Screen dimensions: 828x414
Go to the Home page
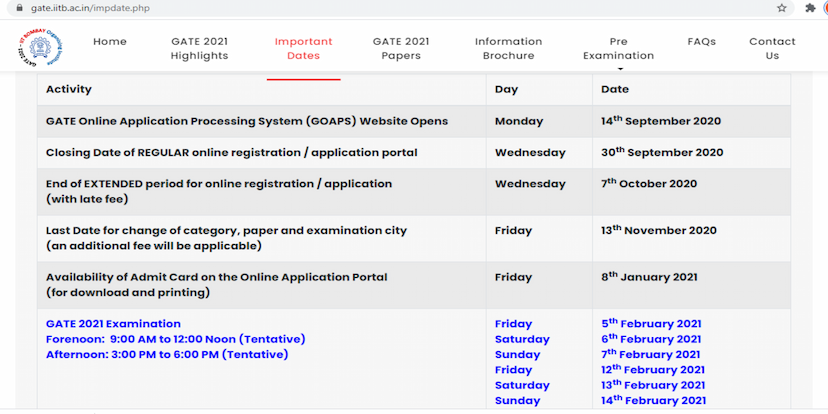click(x=110, y=42)
